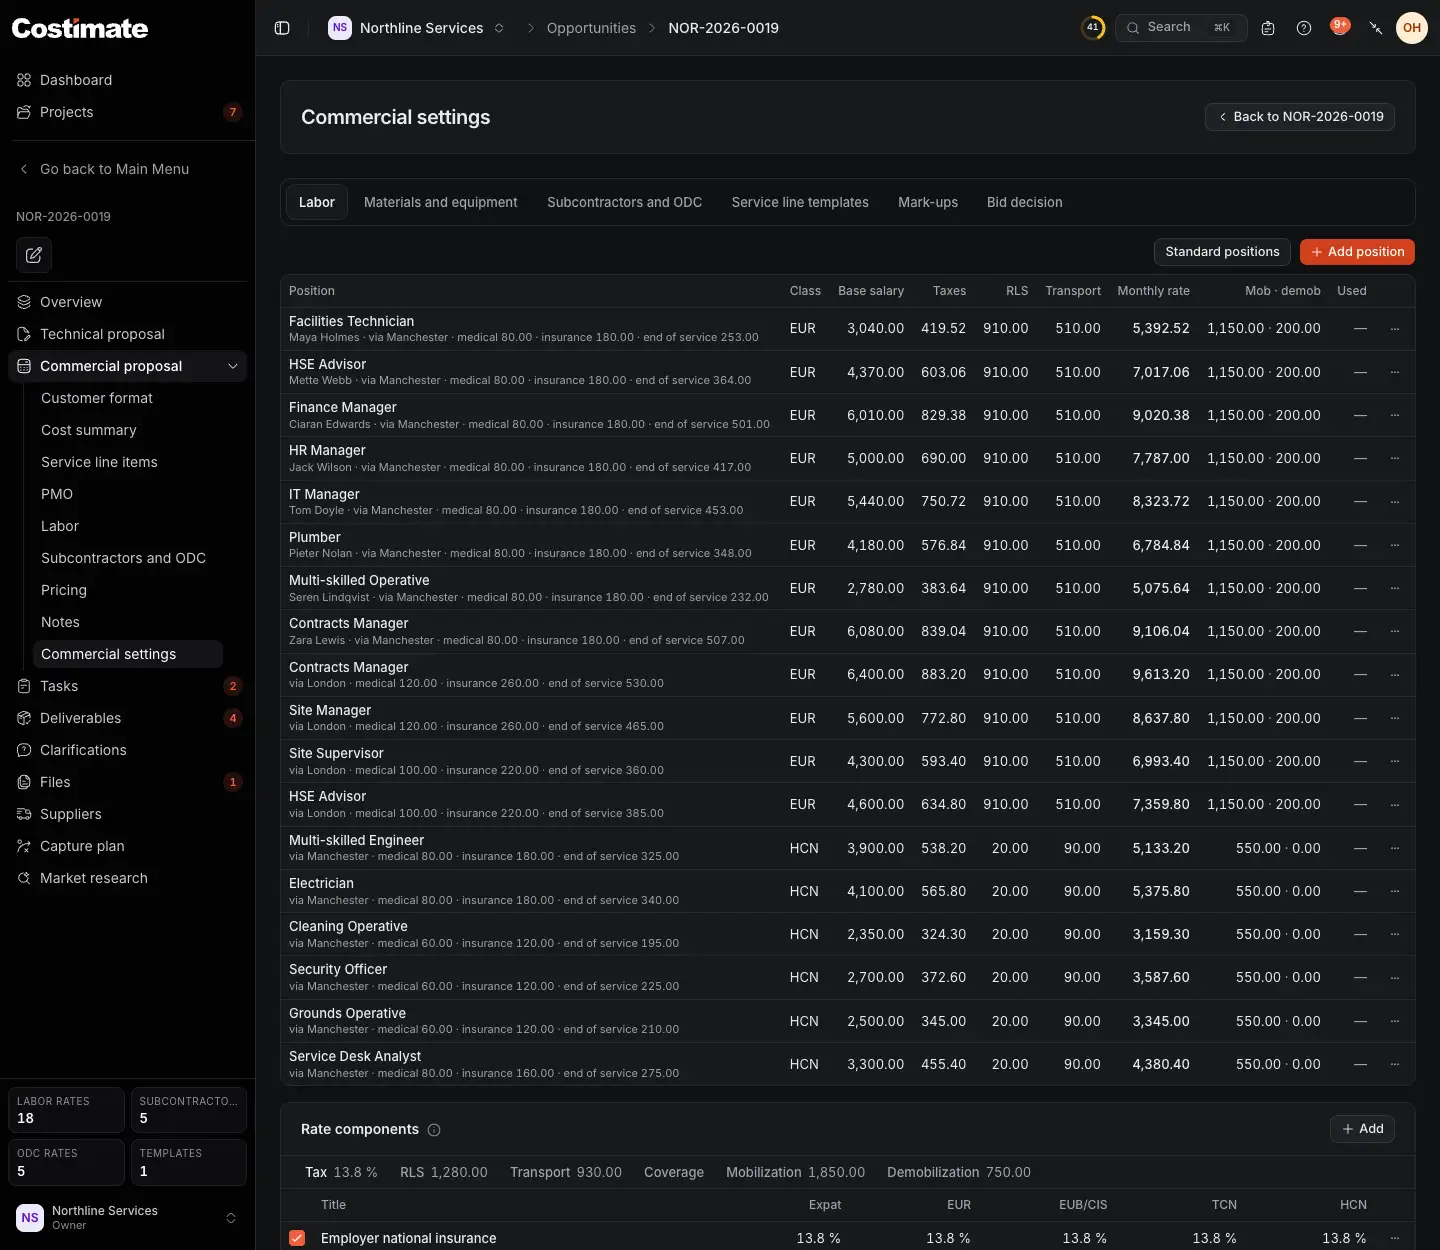Click the Rate components info icon

[434, 1130]
